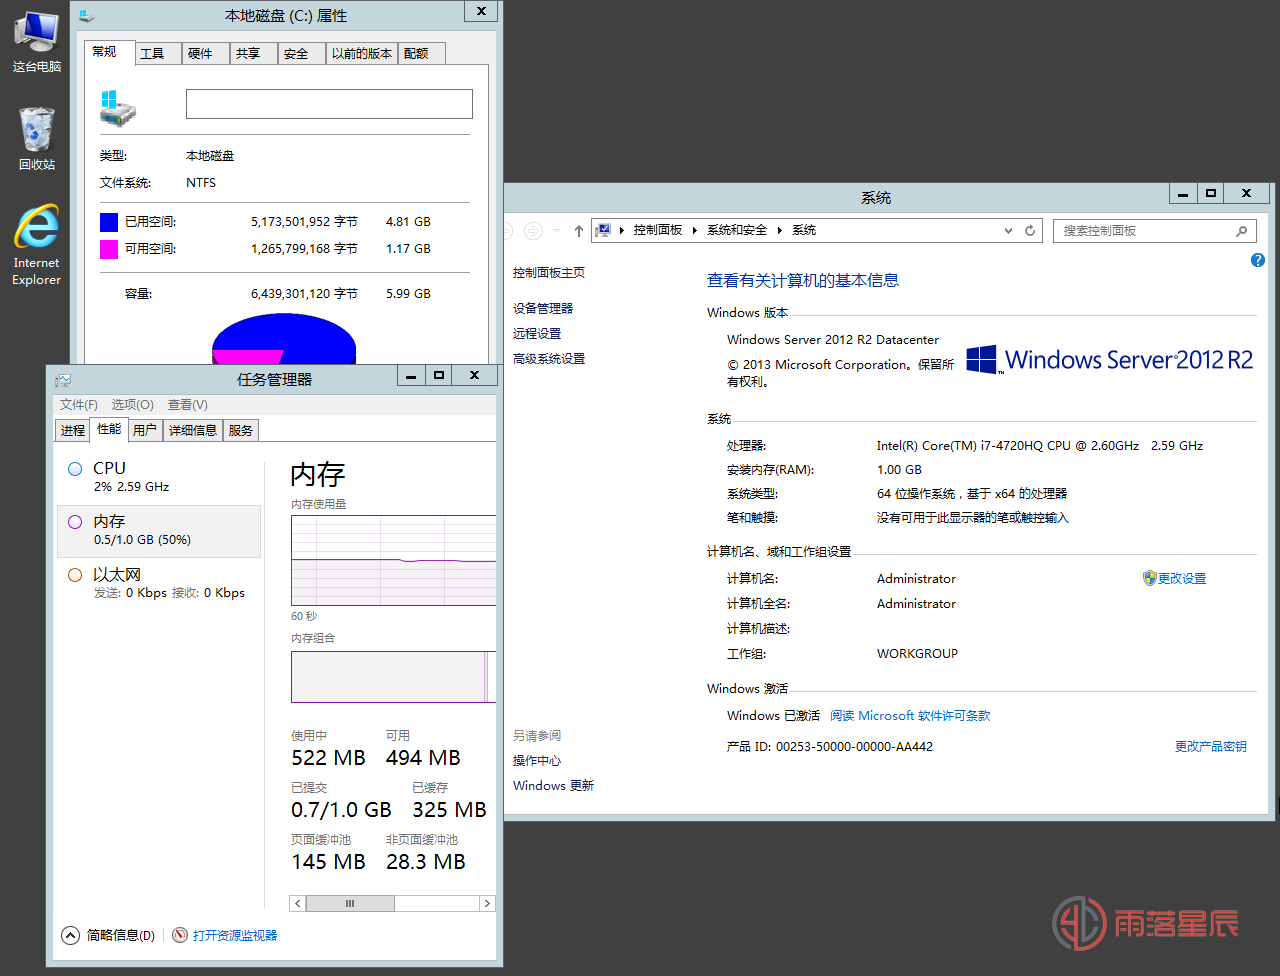Screen dimensions: 1280x976
Task: Select CPU circle in performance list
Action: 75,469
